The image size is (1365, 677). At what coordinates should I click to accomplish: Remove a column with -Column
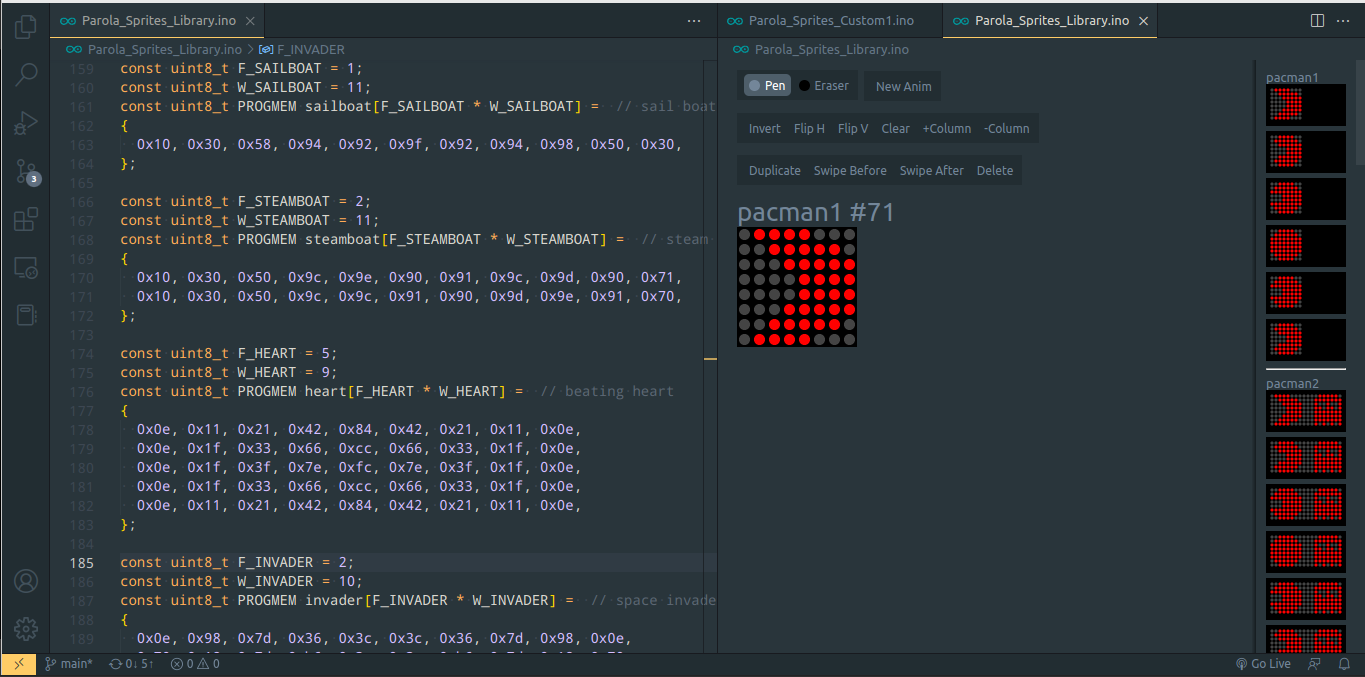click(x=1006, y=128)
